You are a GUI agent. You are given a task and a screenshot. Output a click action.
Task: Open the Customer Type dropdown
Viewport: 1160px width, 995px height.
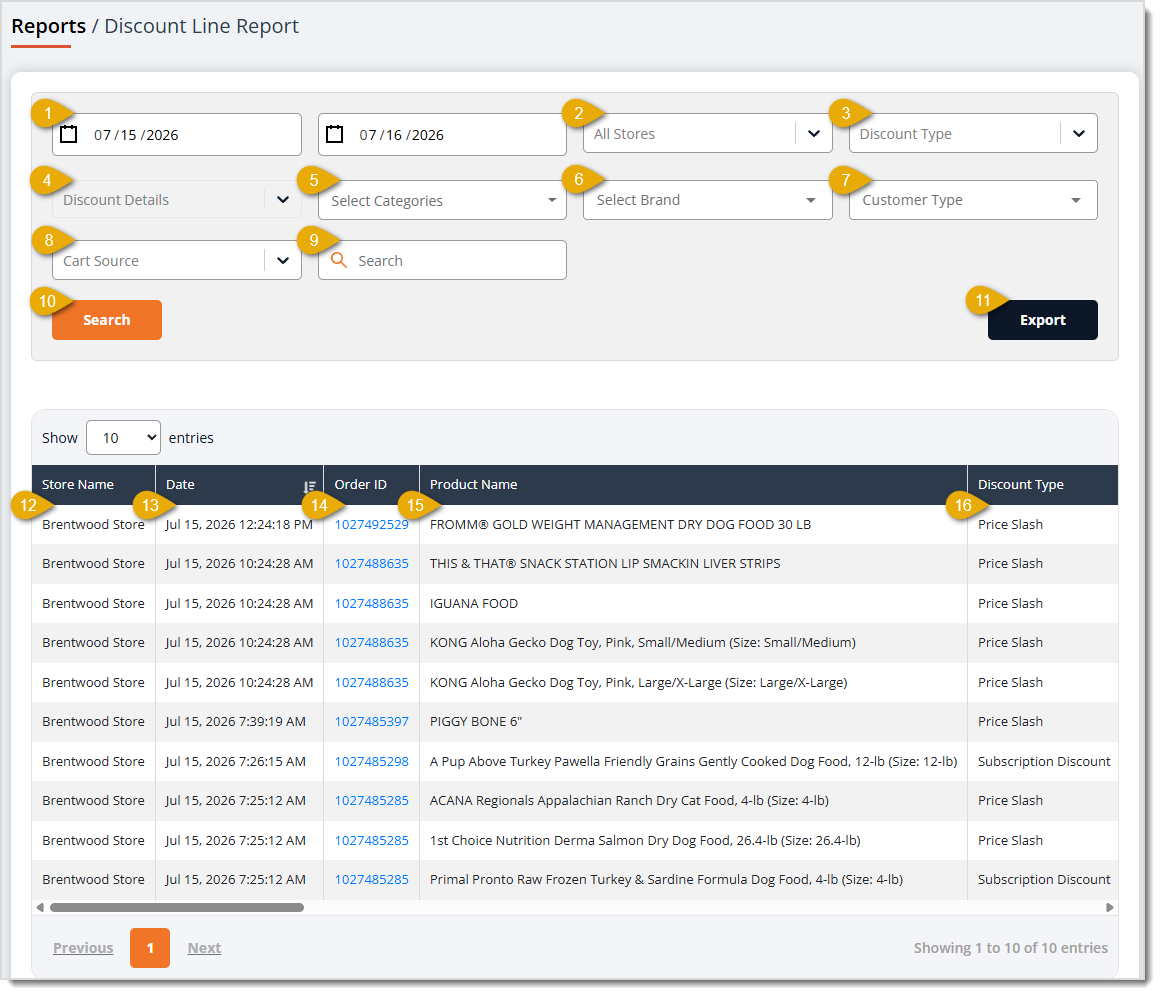972,200
